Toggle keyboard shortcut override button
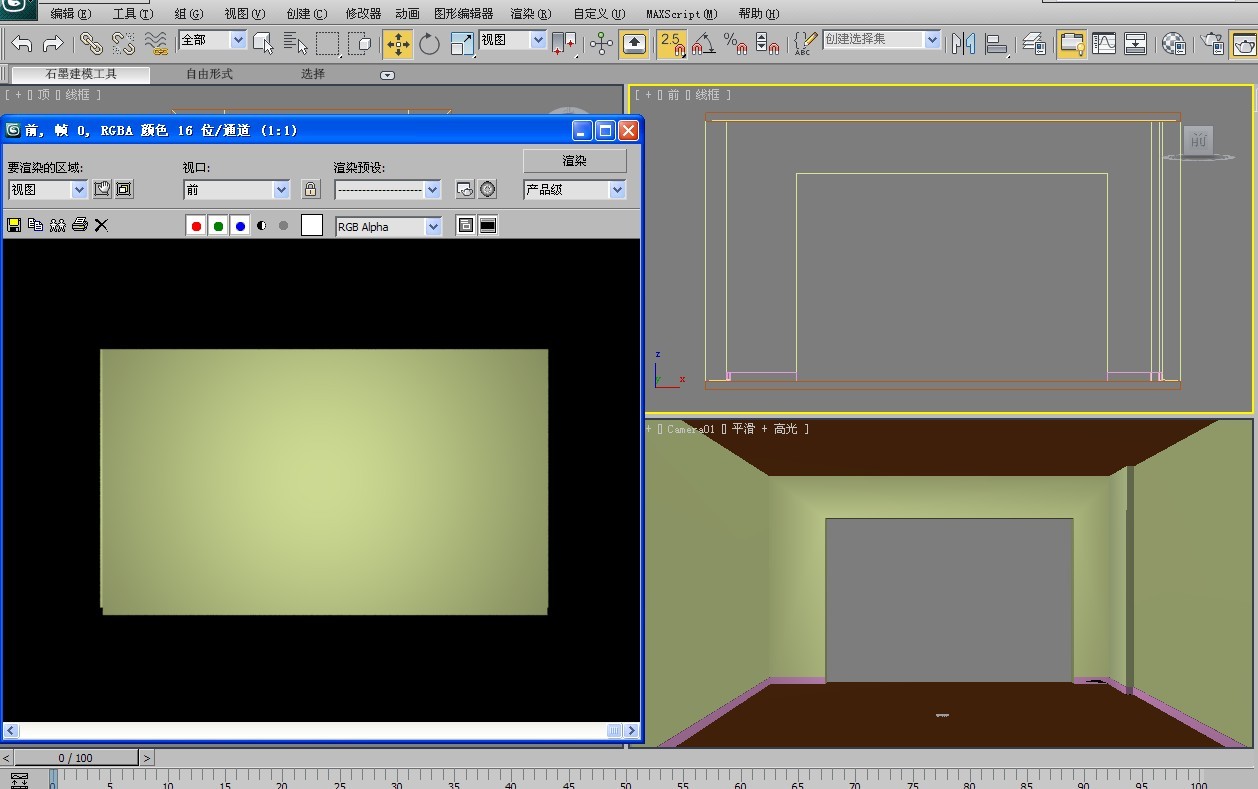 634,43
